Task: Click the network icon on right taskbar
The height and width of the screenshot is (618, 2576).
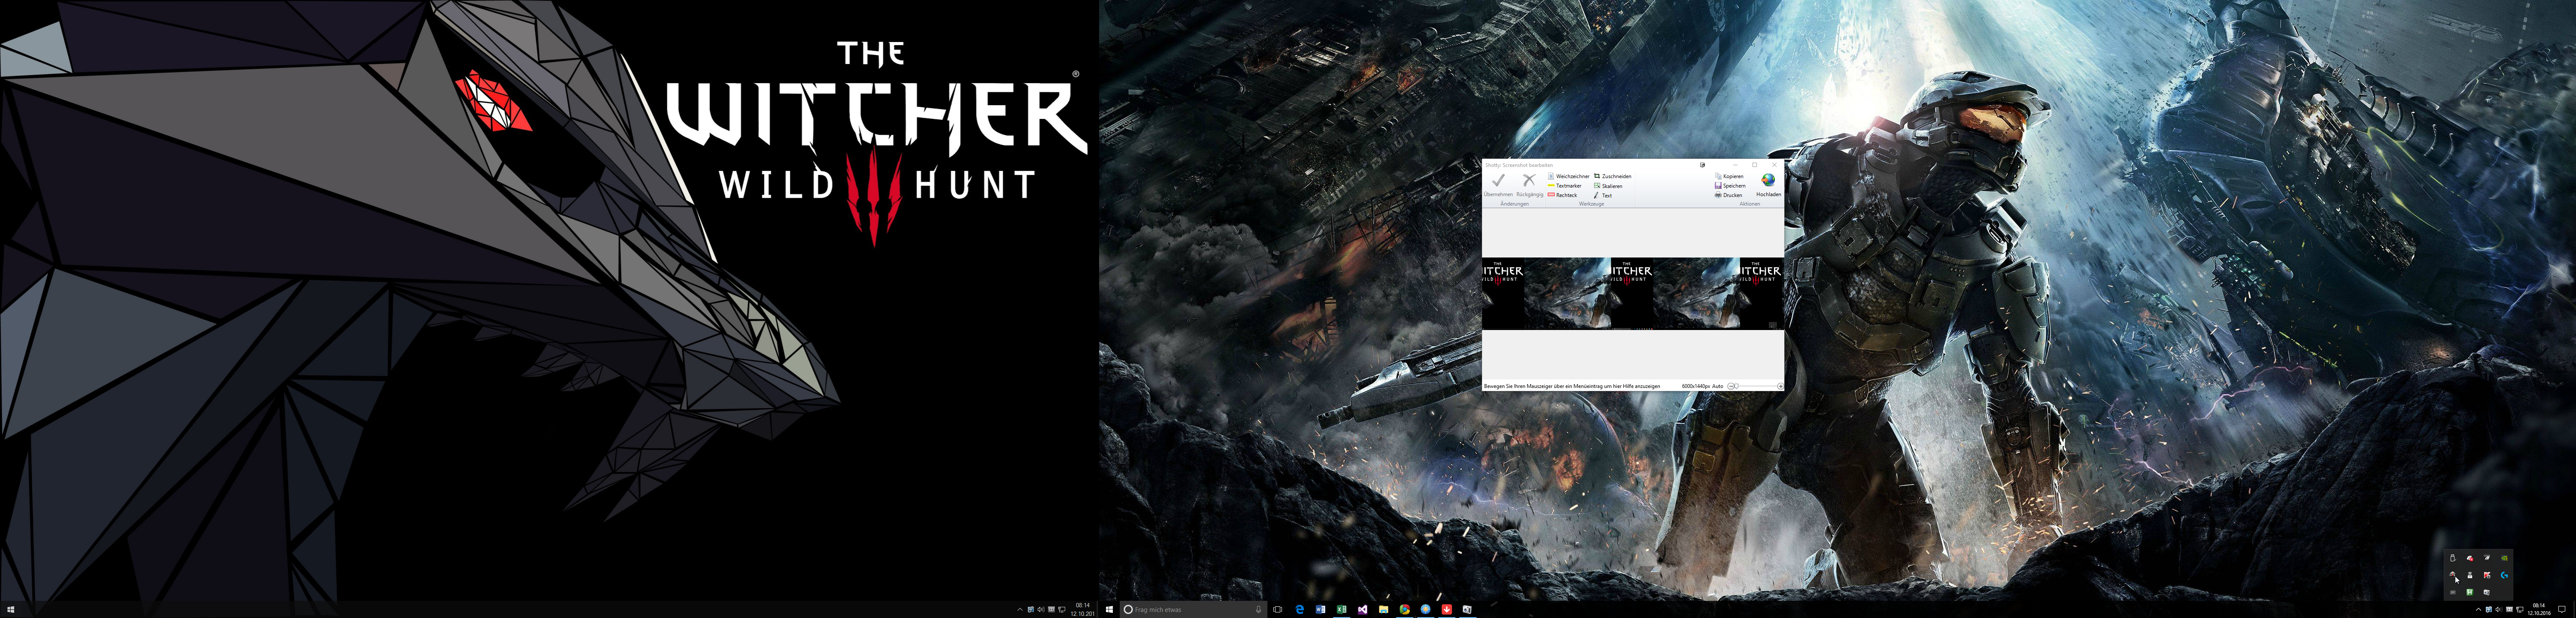Action: [2520, 609]
